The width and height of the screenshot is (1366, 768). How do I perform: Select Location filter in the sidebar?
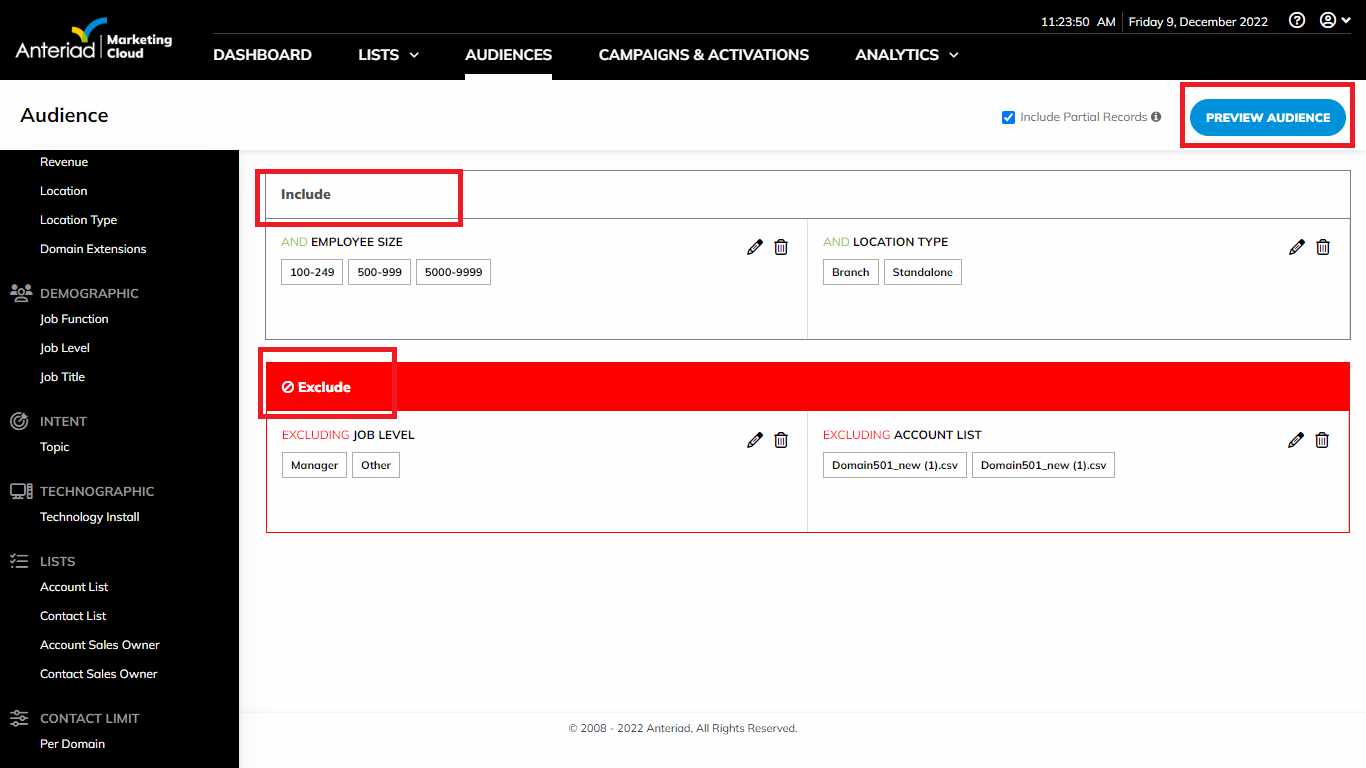[x=64, y=191]
